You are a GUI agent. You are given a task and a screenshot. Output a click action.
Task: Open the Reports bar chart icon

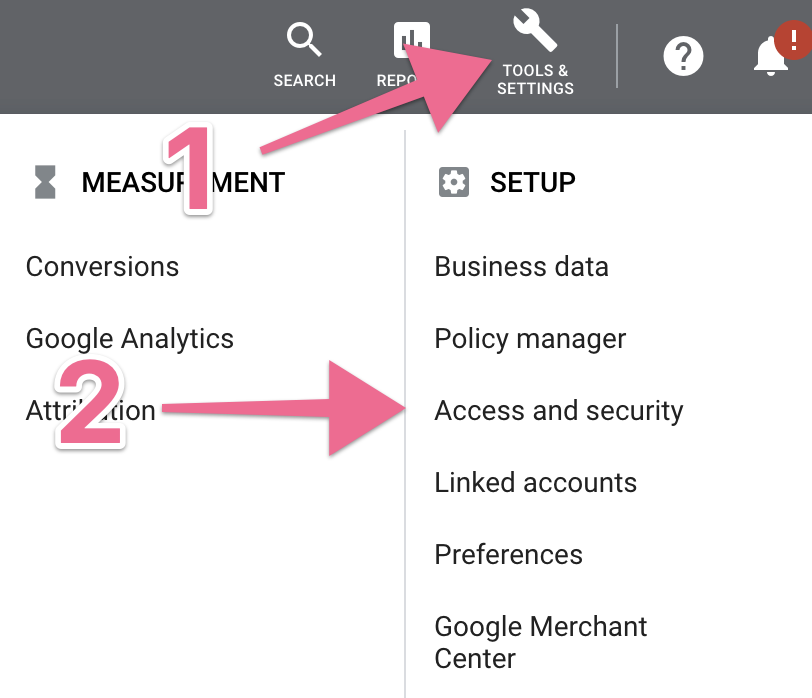[x=411, y=40]
